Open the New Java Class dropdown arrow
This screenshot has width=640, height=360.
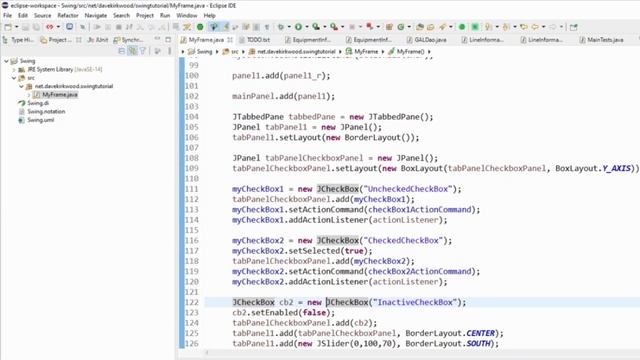pos(409,27)
